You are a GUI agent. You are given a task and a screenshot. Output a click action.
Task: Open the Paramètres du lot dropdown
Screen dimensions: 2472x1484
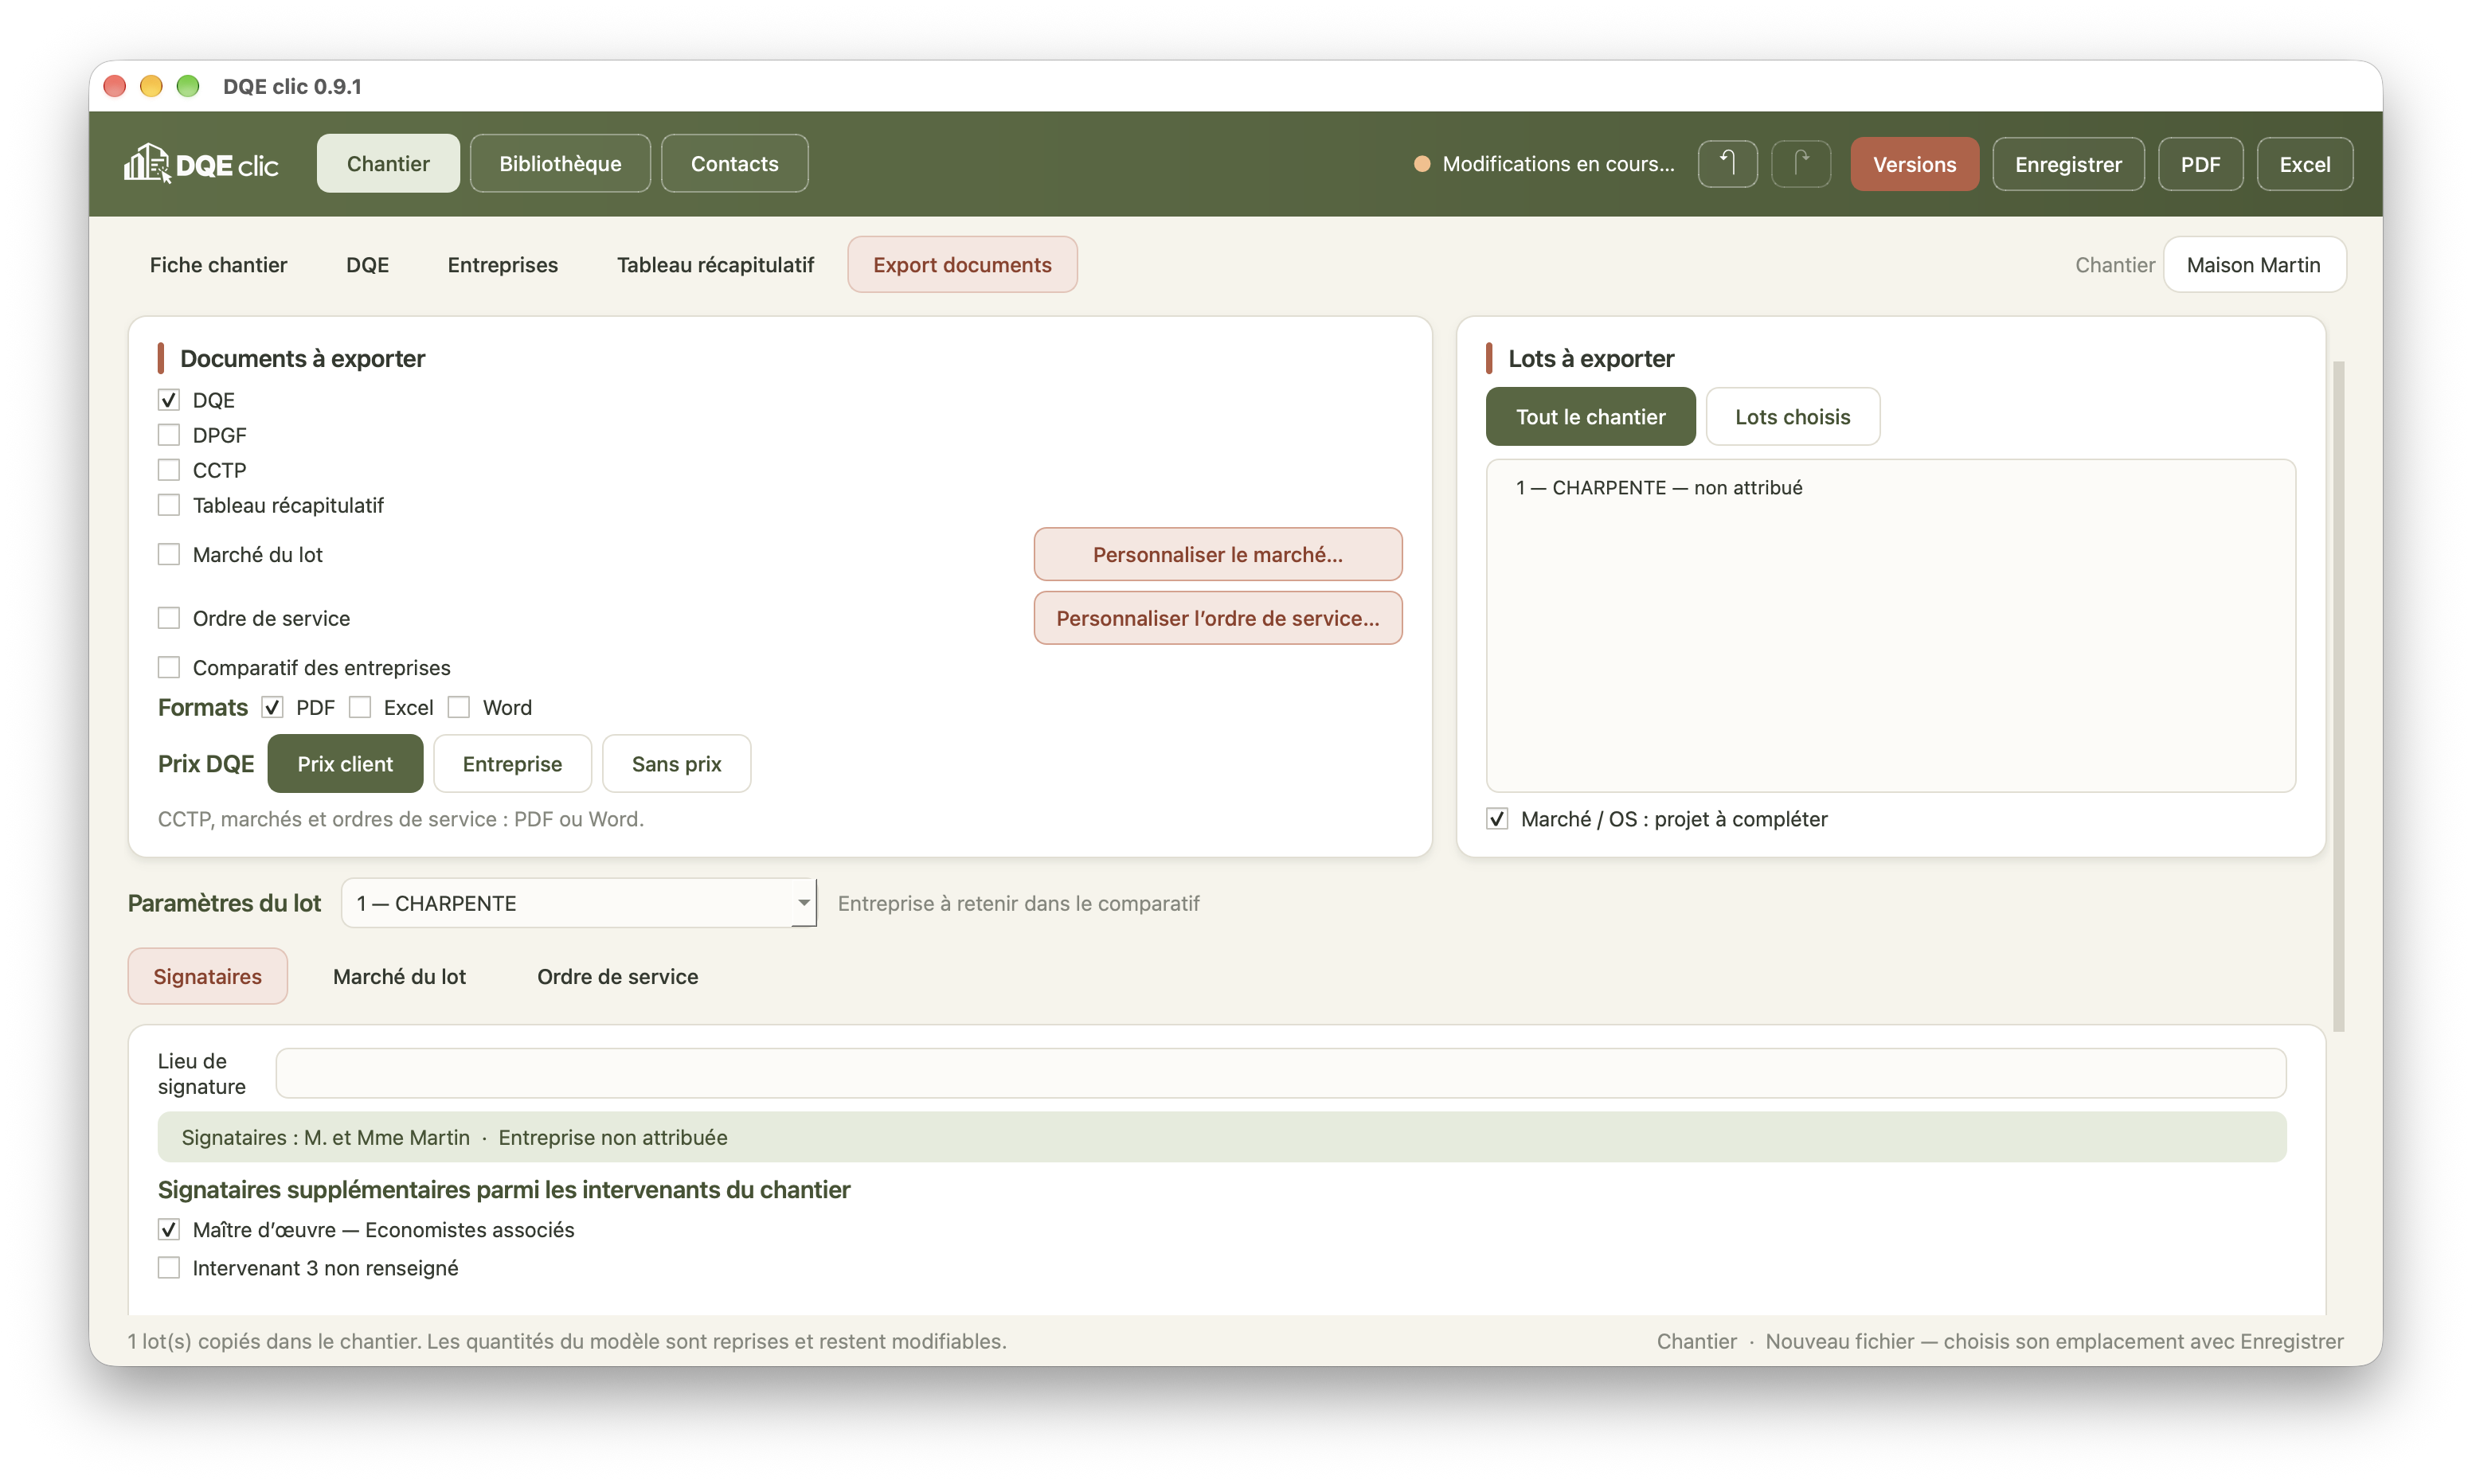(579, 903)
